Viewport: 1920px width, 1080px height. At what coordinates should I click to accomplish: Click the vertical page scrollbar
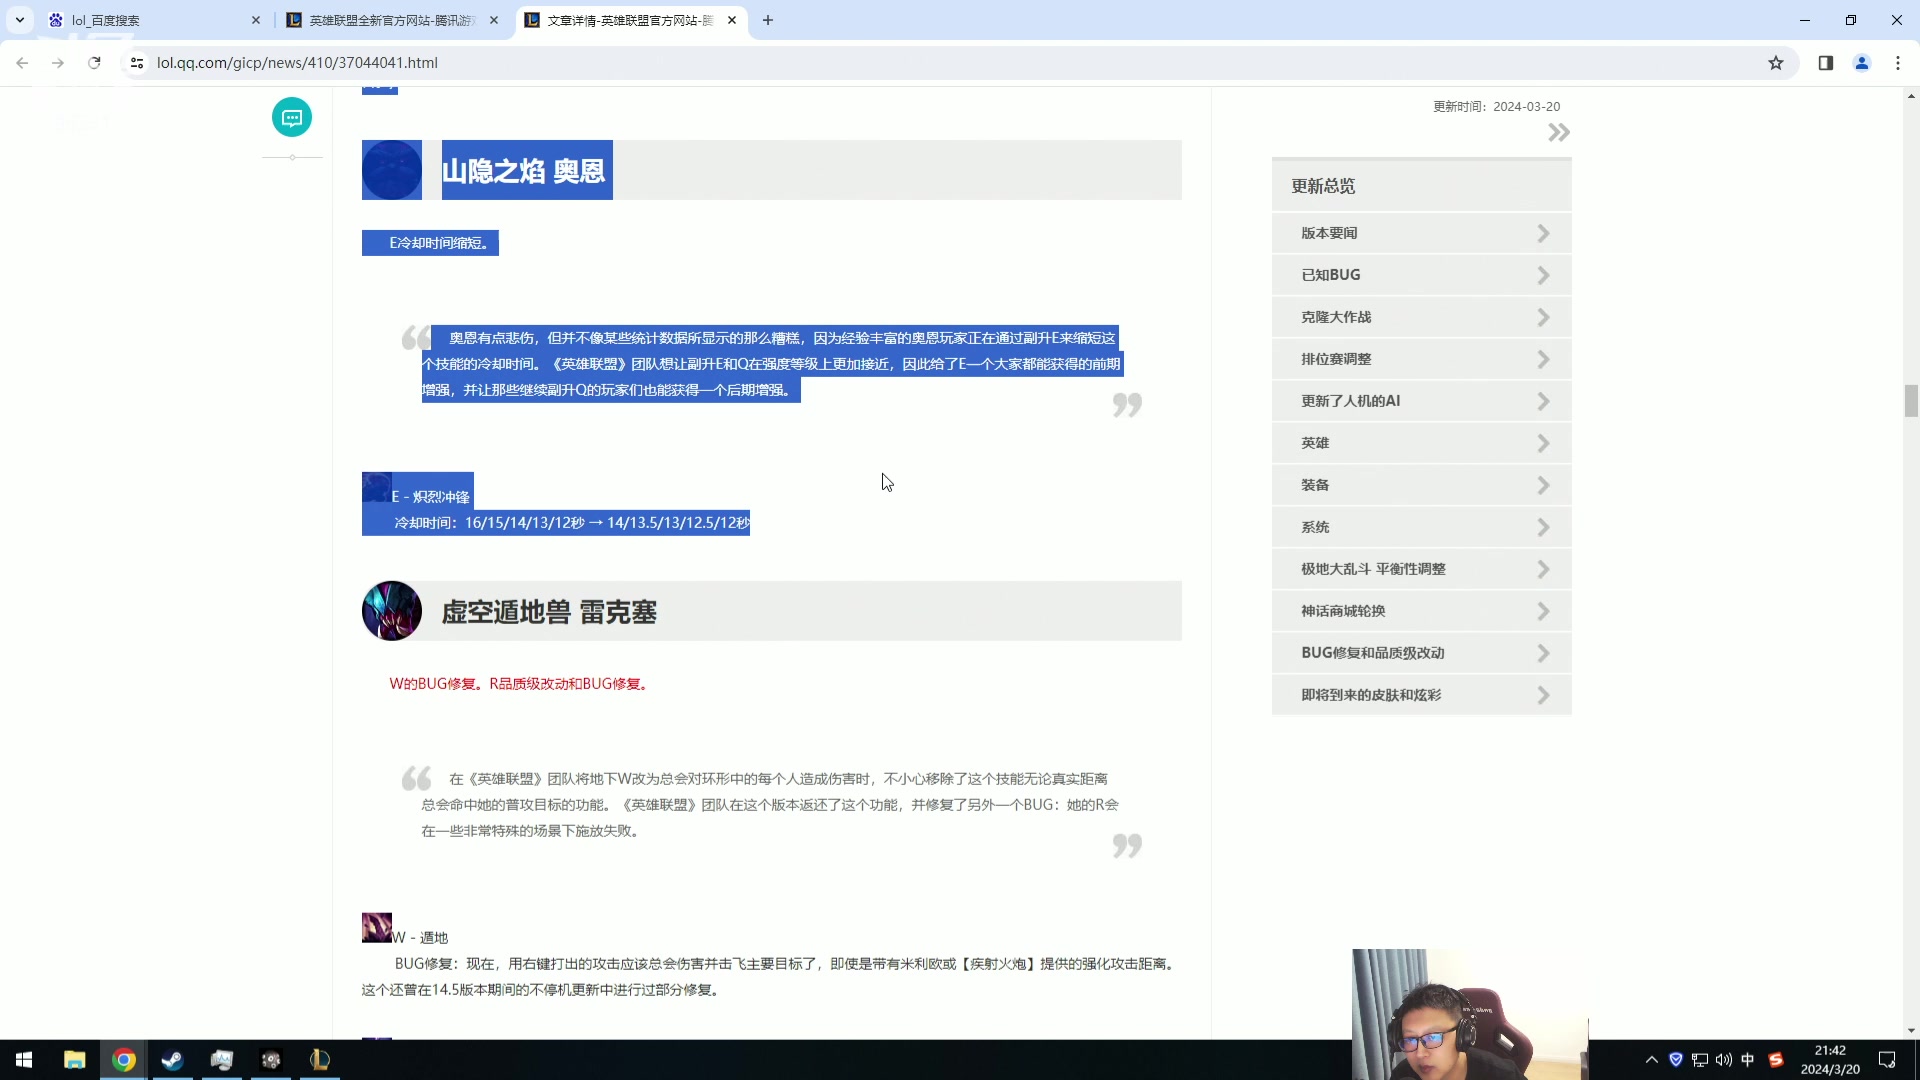coord(1911,400)
